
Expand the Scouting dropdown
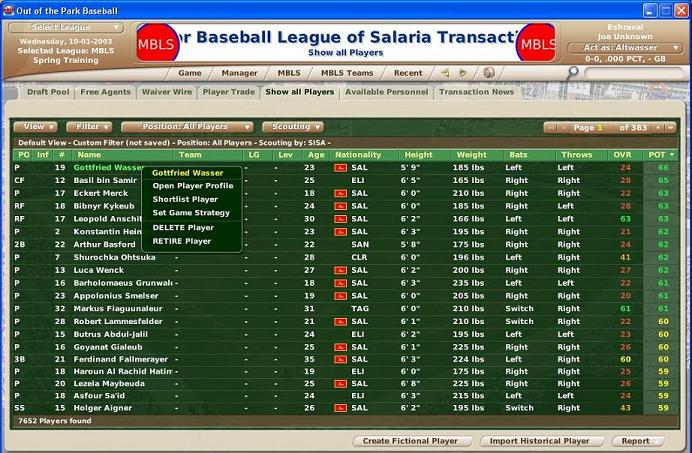[x=292, y=127]
